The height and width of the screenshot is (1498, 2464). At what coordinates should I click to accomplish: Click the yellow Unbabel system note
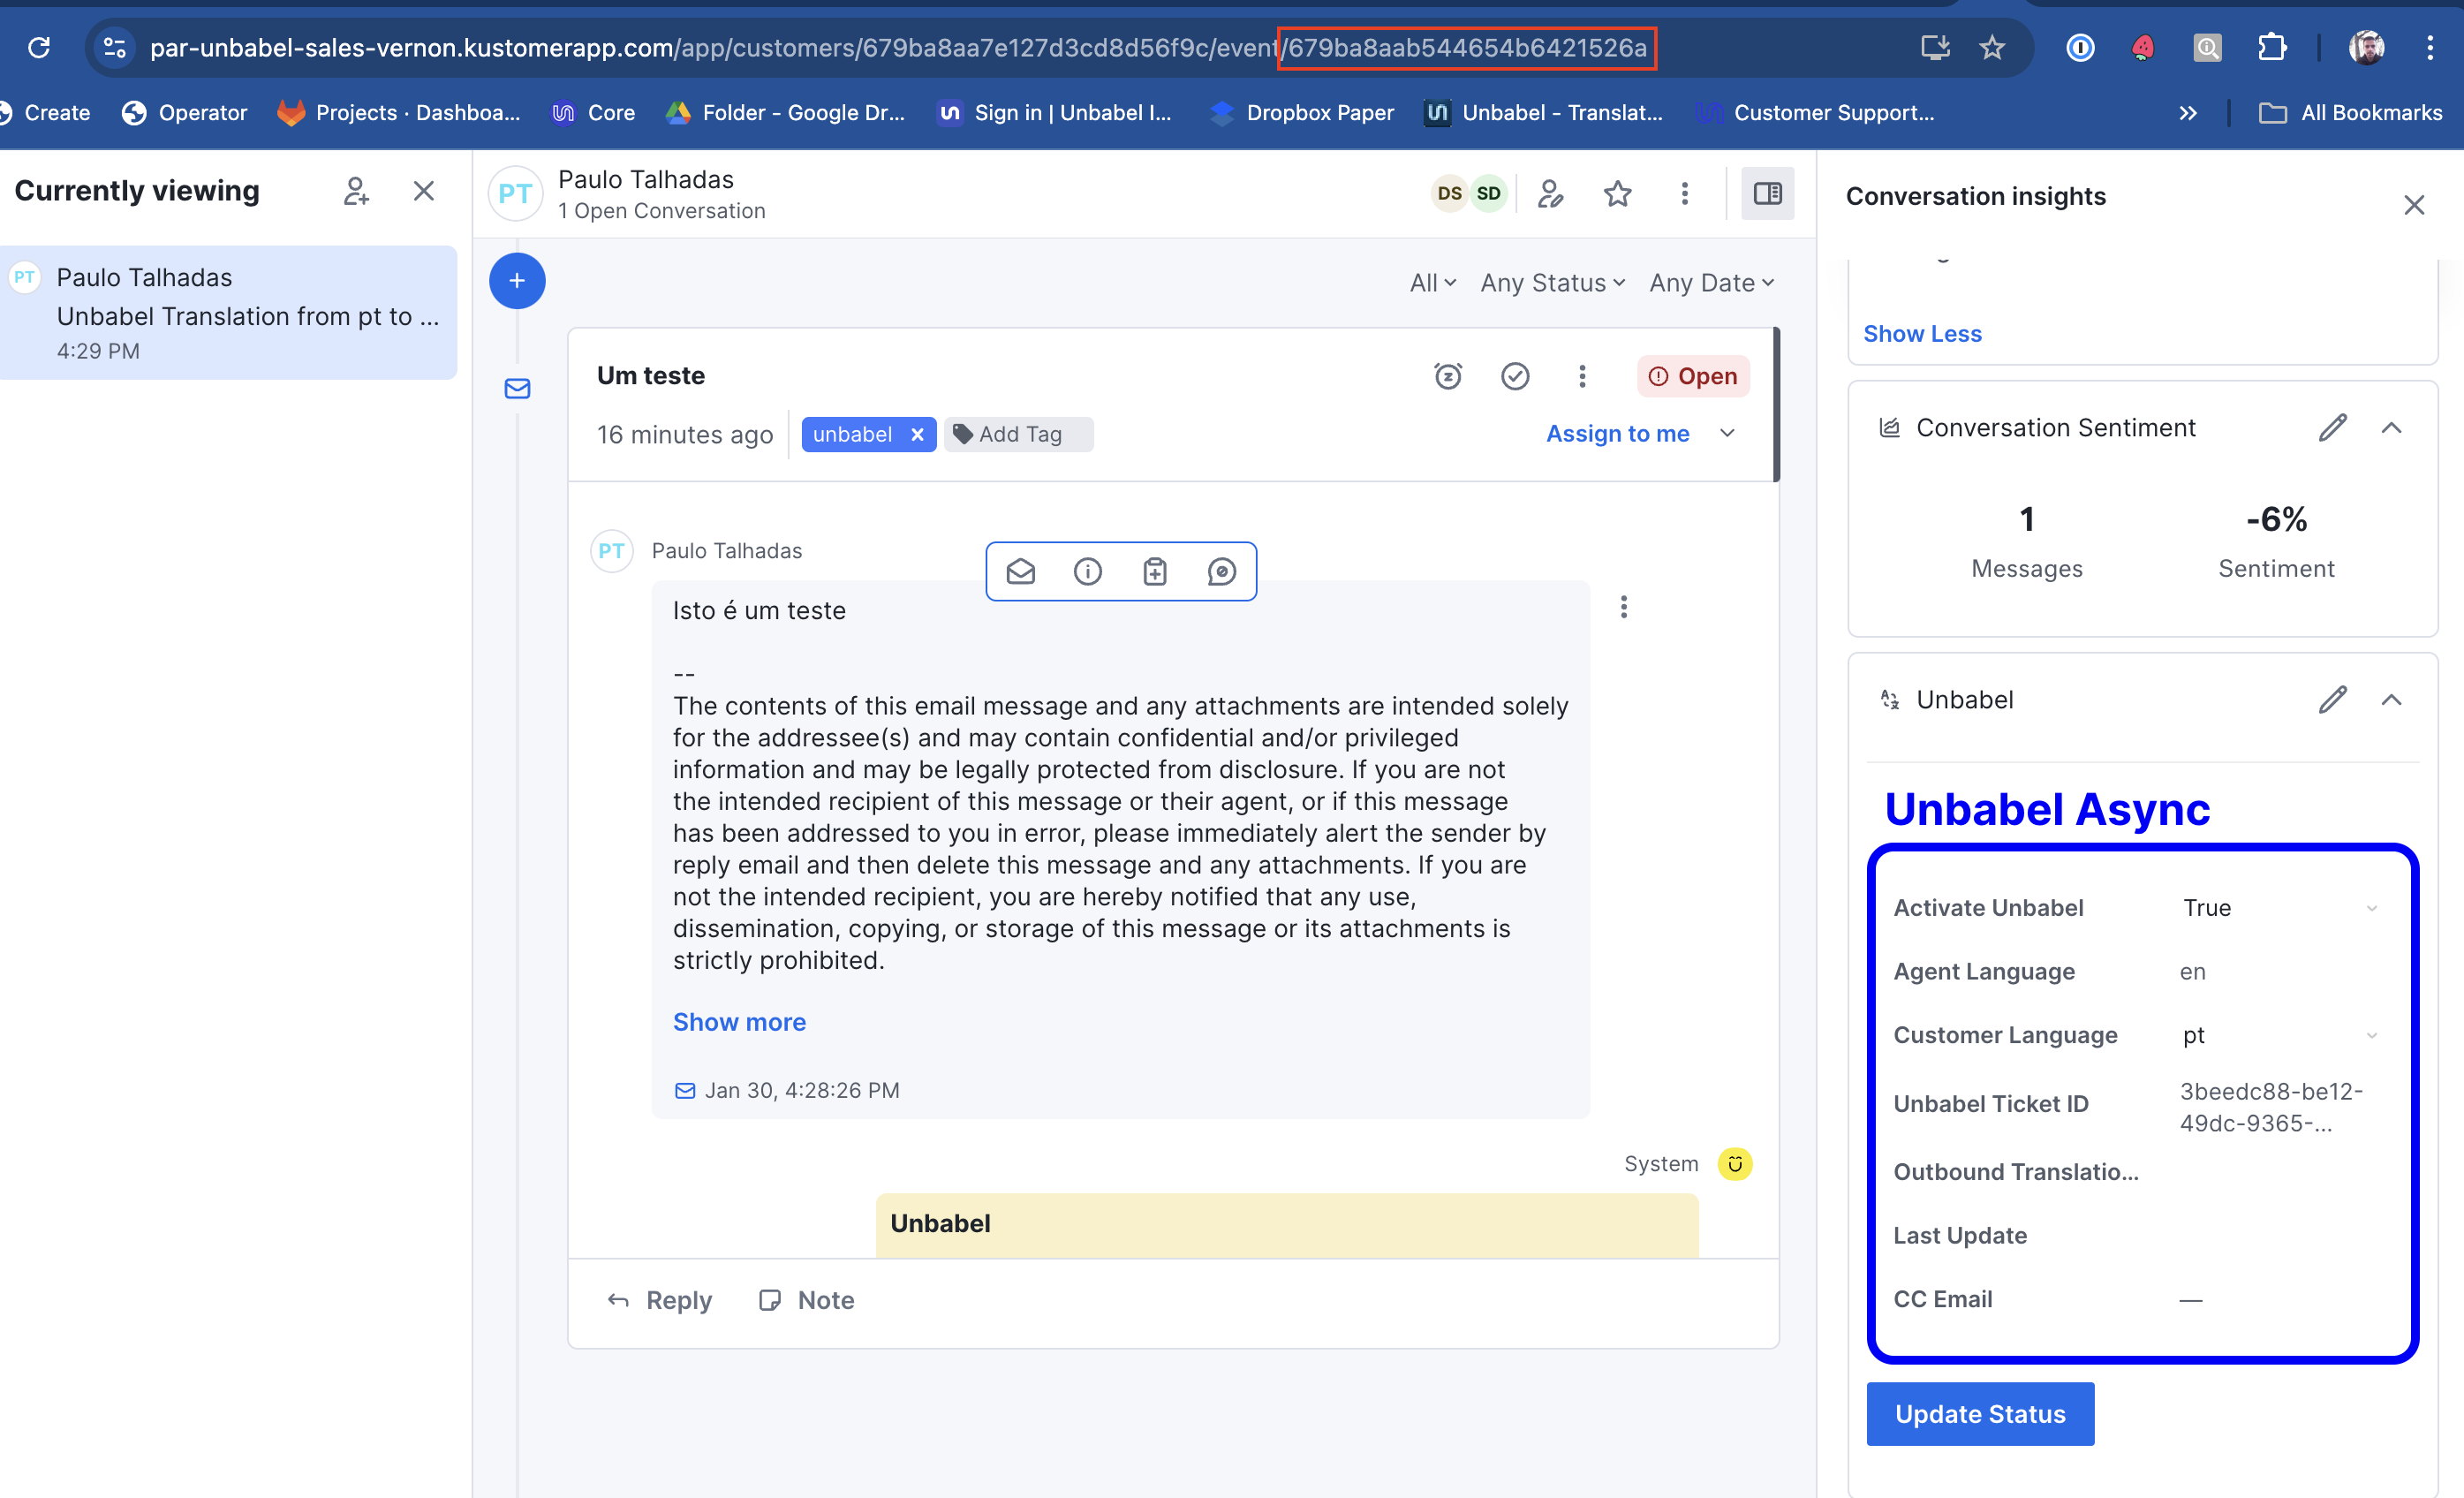coord(1287,1224)
